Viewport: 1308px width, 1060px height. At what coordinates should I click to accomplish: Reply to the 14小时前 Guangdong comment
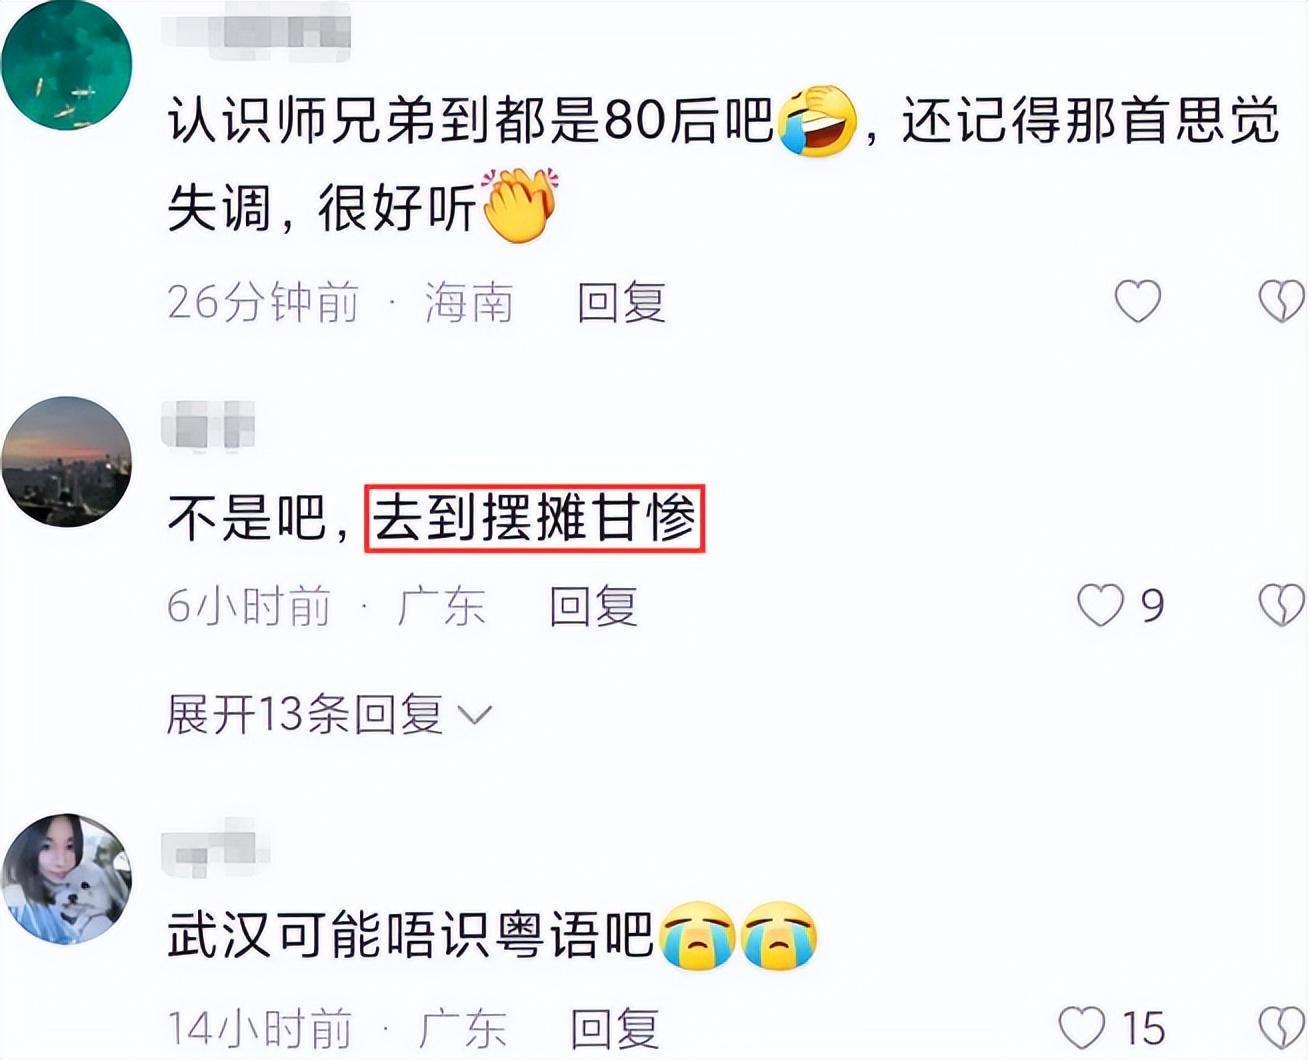(x=614, y=1029)
